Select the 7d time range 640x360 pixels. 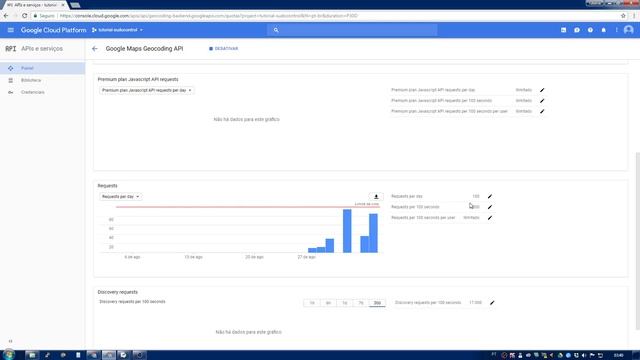[361, 303]
